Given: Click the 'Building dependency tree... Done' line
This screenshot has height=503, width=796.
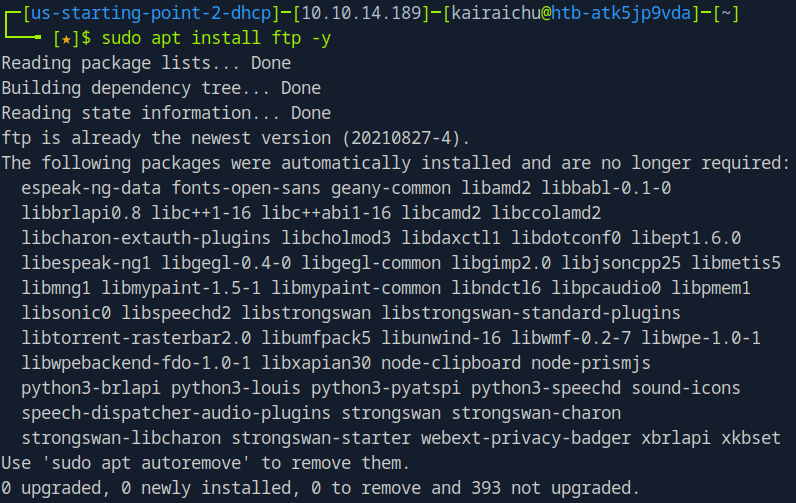Looking at the screenshot, I should tap(161, 88).
